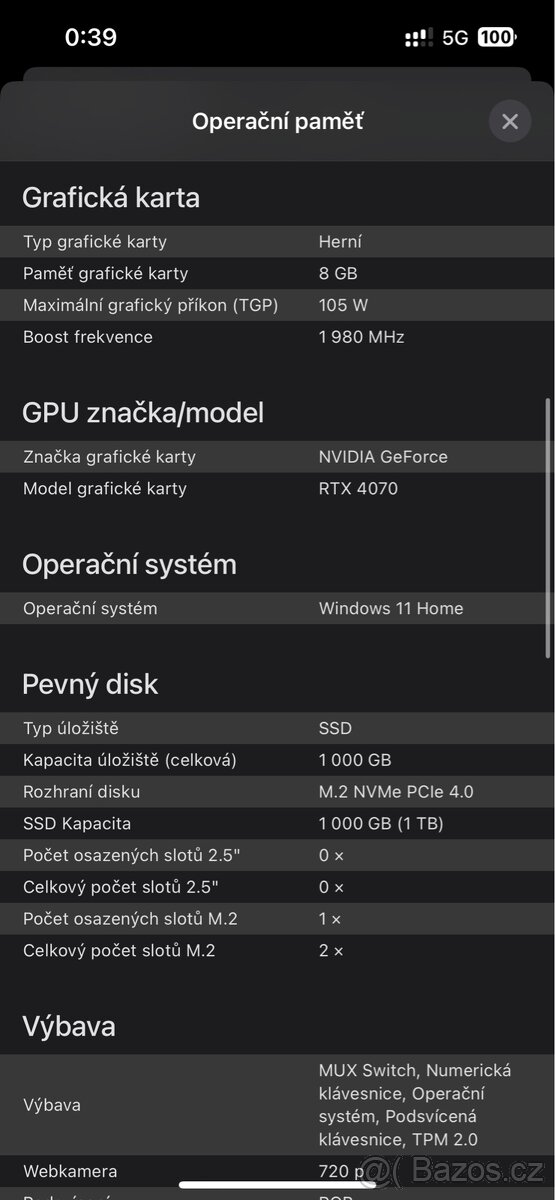The height and width of the screenshot is (1200, 555).
Task: Click the vertical scrollbar indicator
Action: pos(547,526)
